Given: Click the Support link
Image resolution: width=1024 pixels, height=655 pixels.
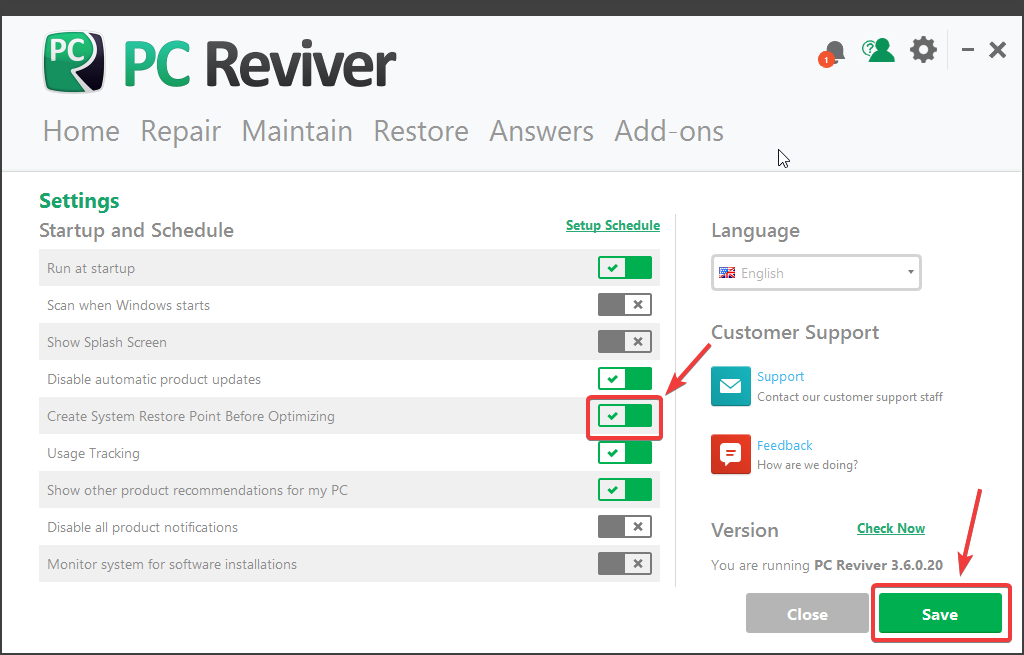Looking at the screenshot, I should point(780,377).
